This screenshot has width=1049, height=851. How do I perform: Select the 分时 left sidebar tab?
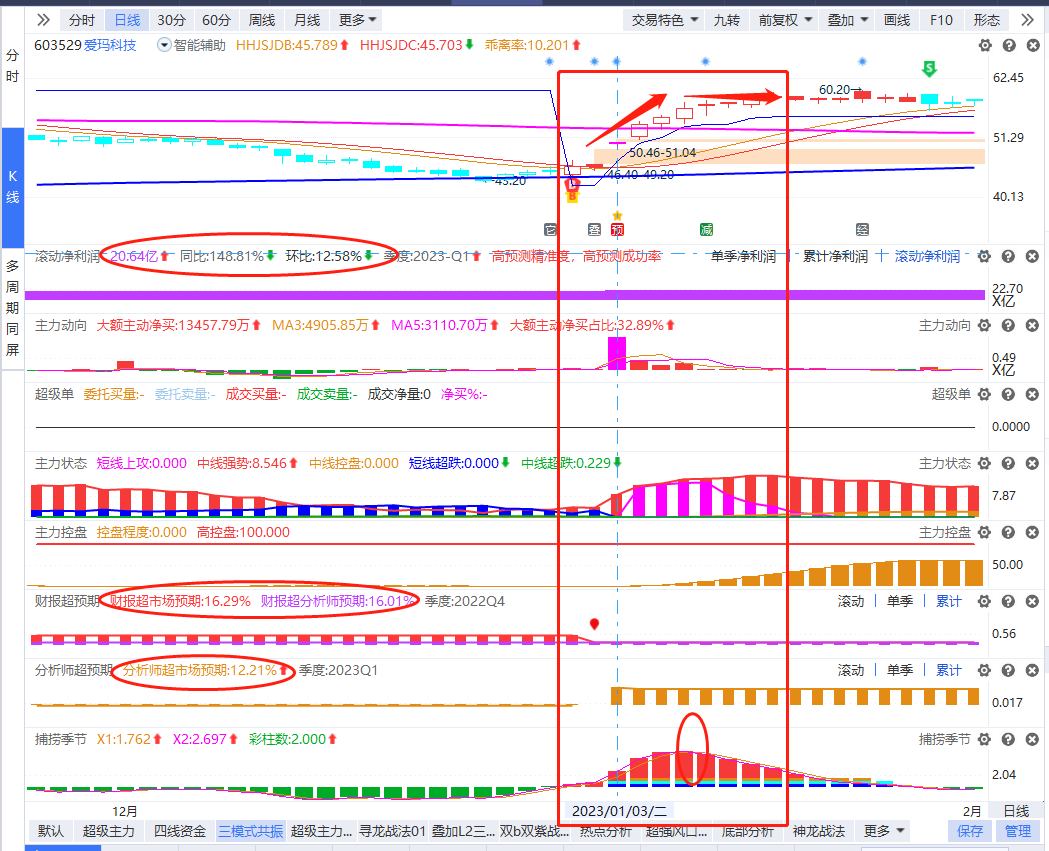[12, 66]
